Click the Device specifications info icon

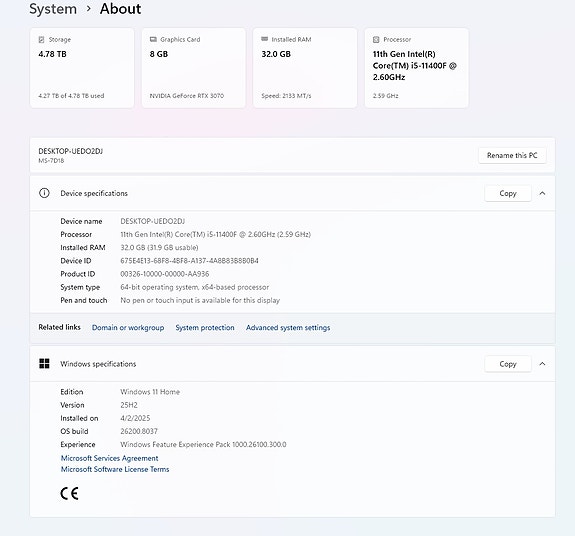[44, 193]
